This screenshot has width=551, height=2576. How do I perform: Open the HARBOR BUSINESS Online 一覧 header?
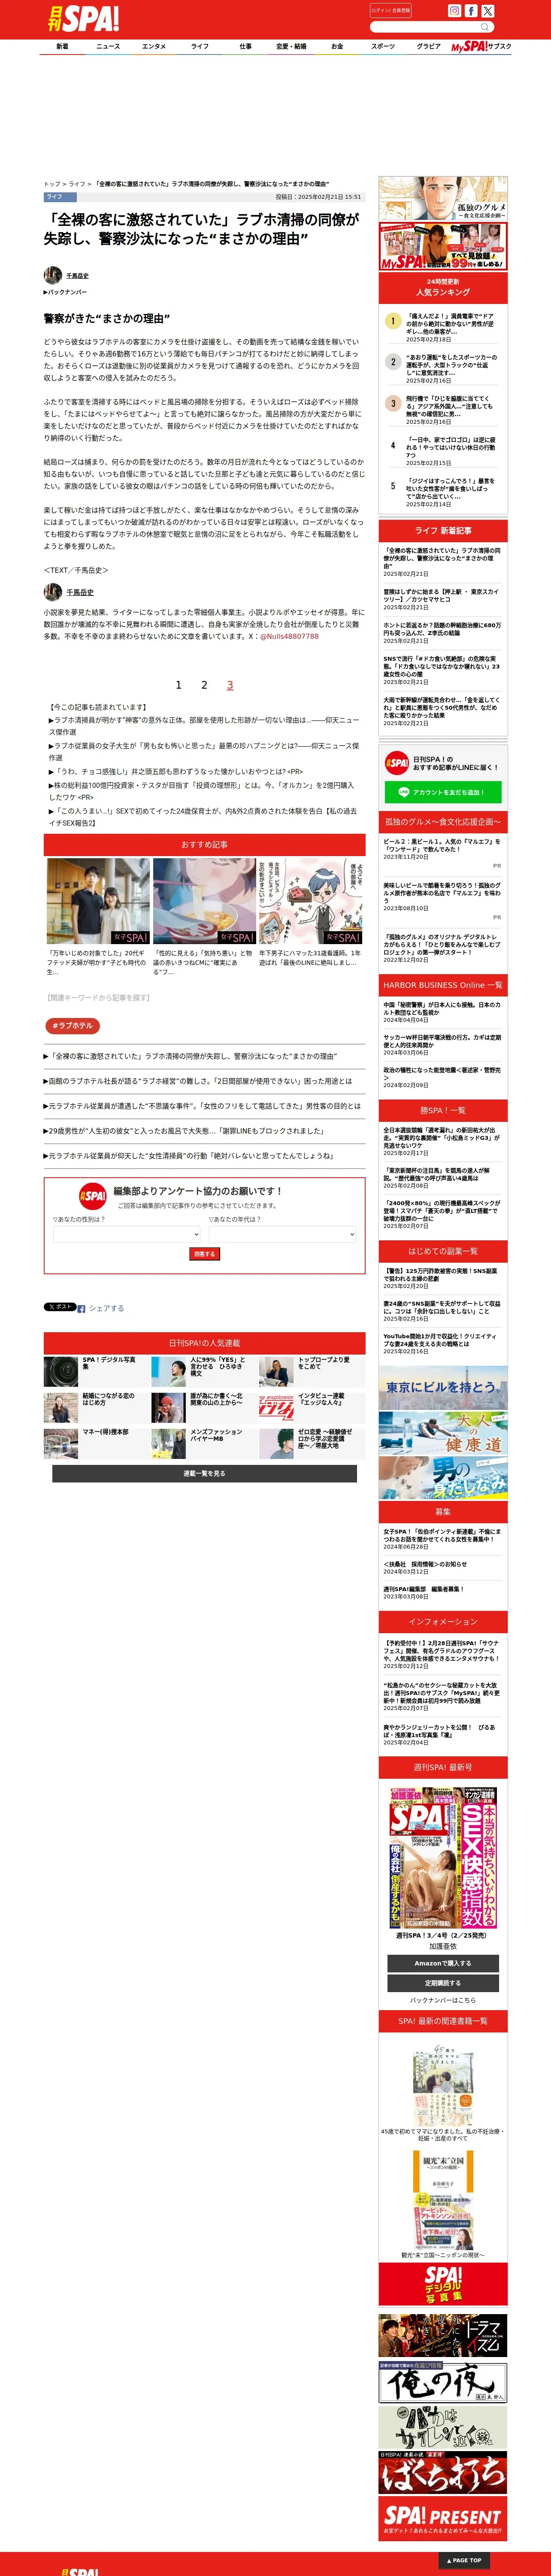(443, 985)
